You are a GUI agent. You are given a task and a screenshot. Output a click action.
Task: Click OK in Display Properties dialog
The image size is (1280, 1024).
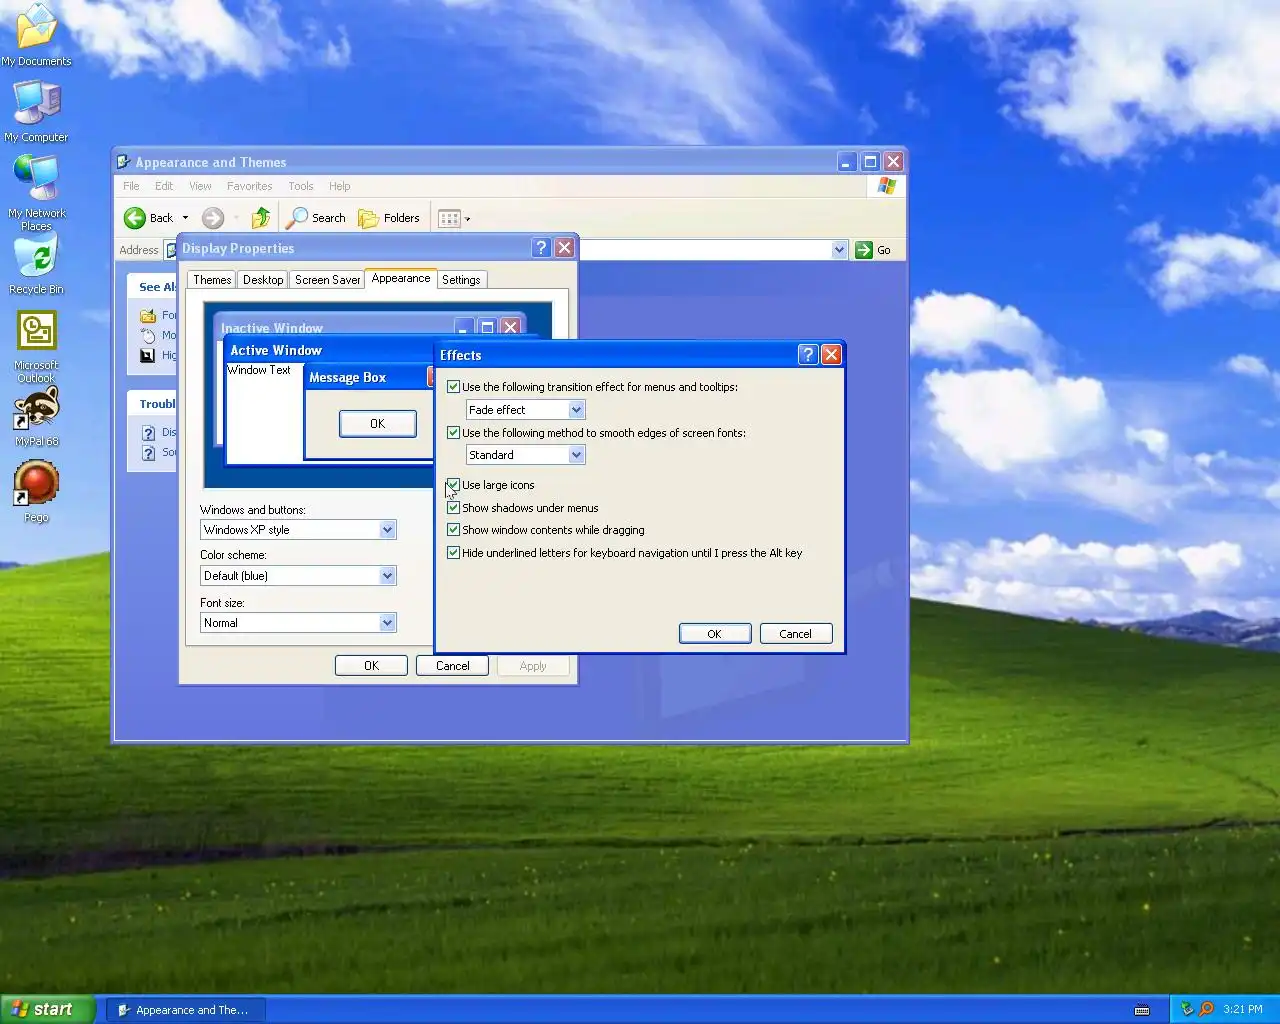[371, 666]
